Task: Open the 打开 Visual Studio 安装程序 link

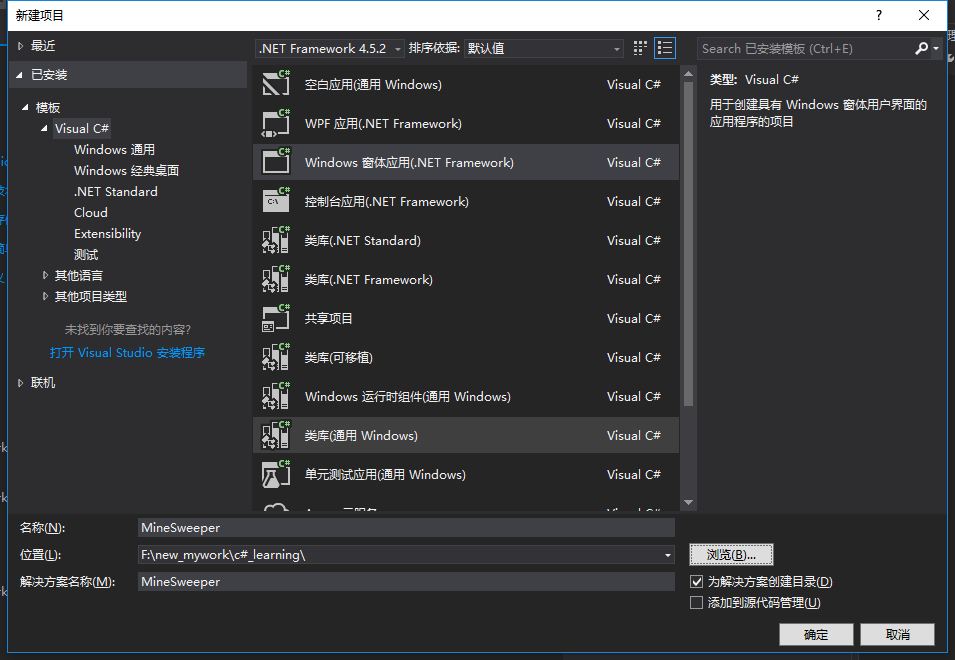Action: tap(127, 353)
